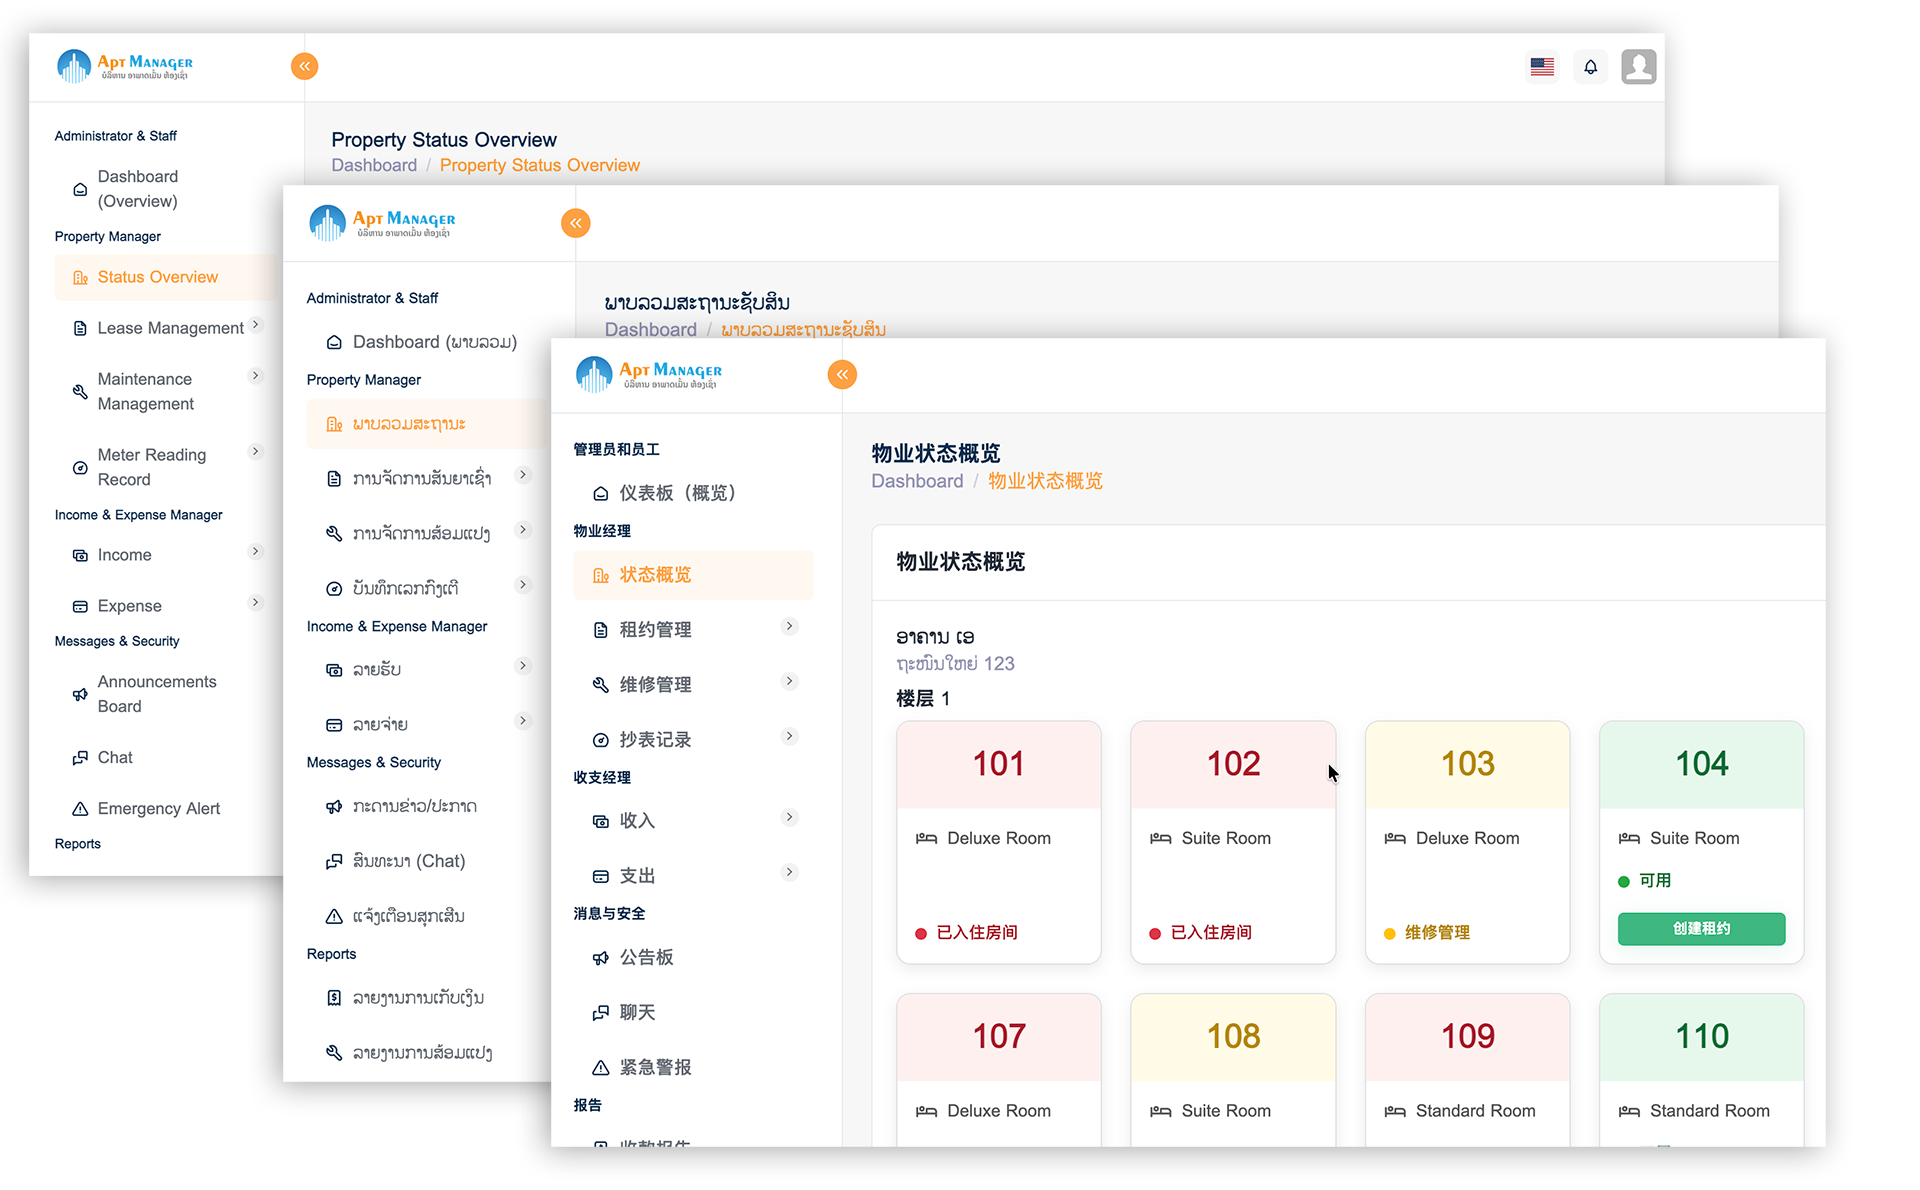Click the notification bell icon

tap(1590, 66)
